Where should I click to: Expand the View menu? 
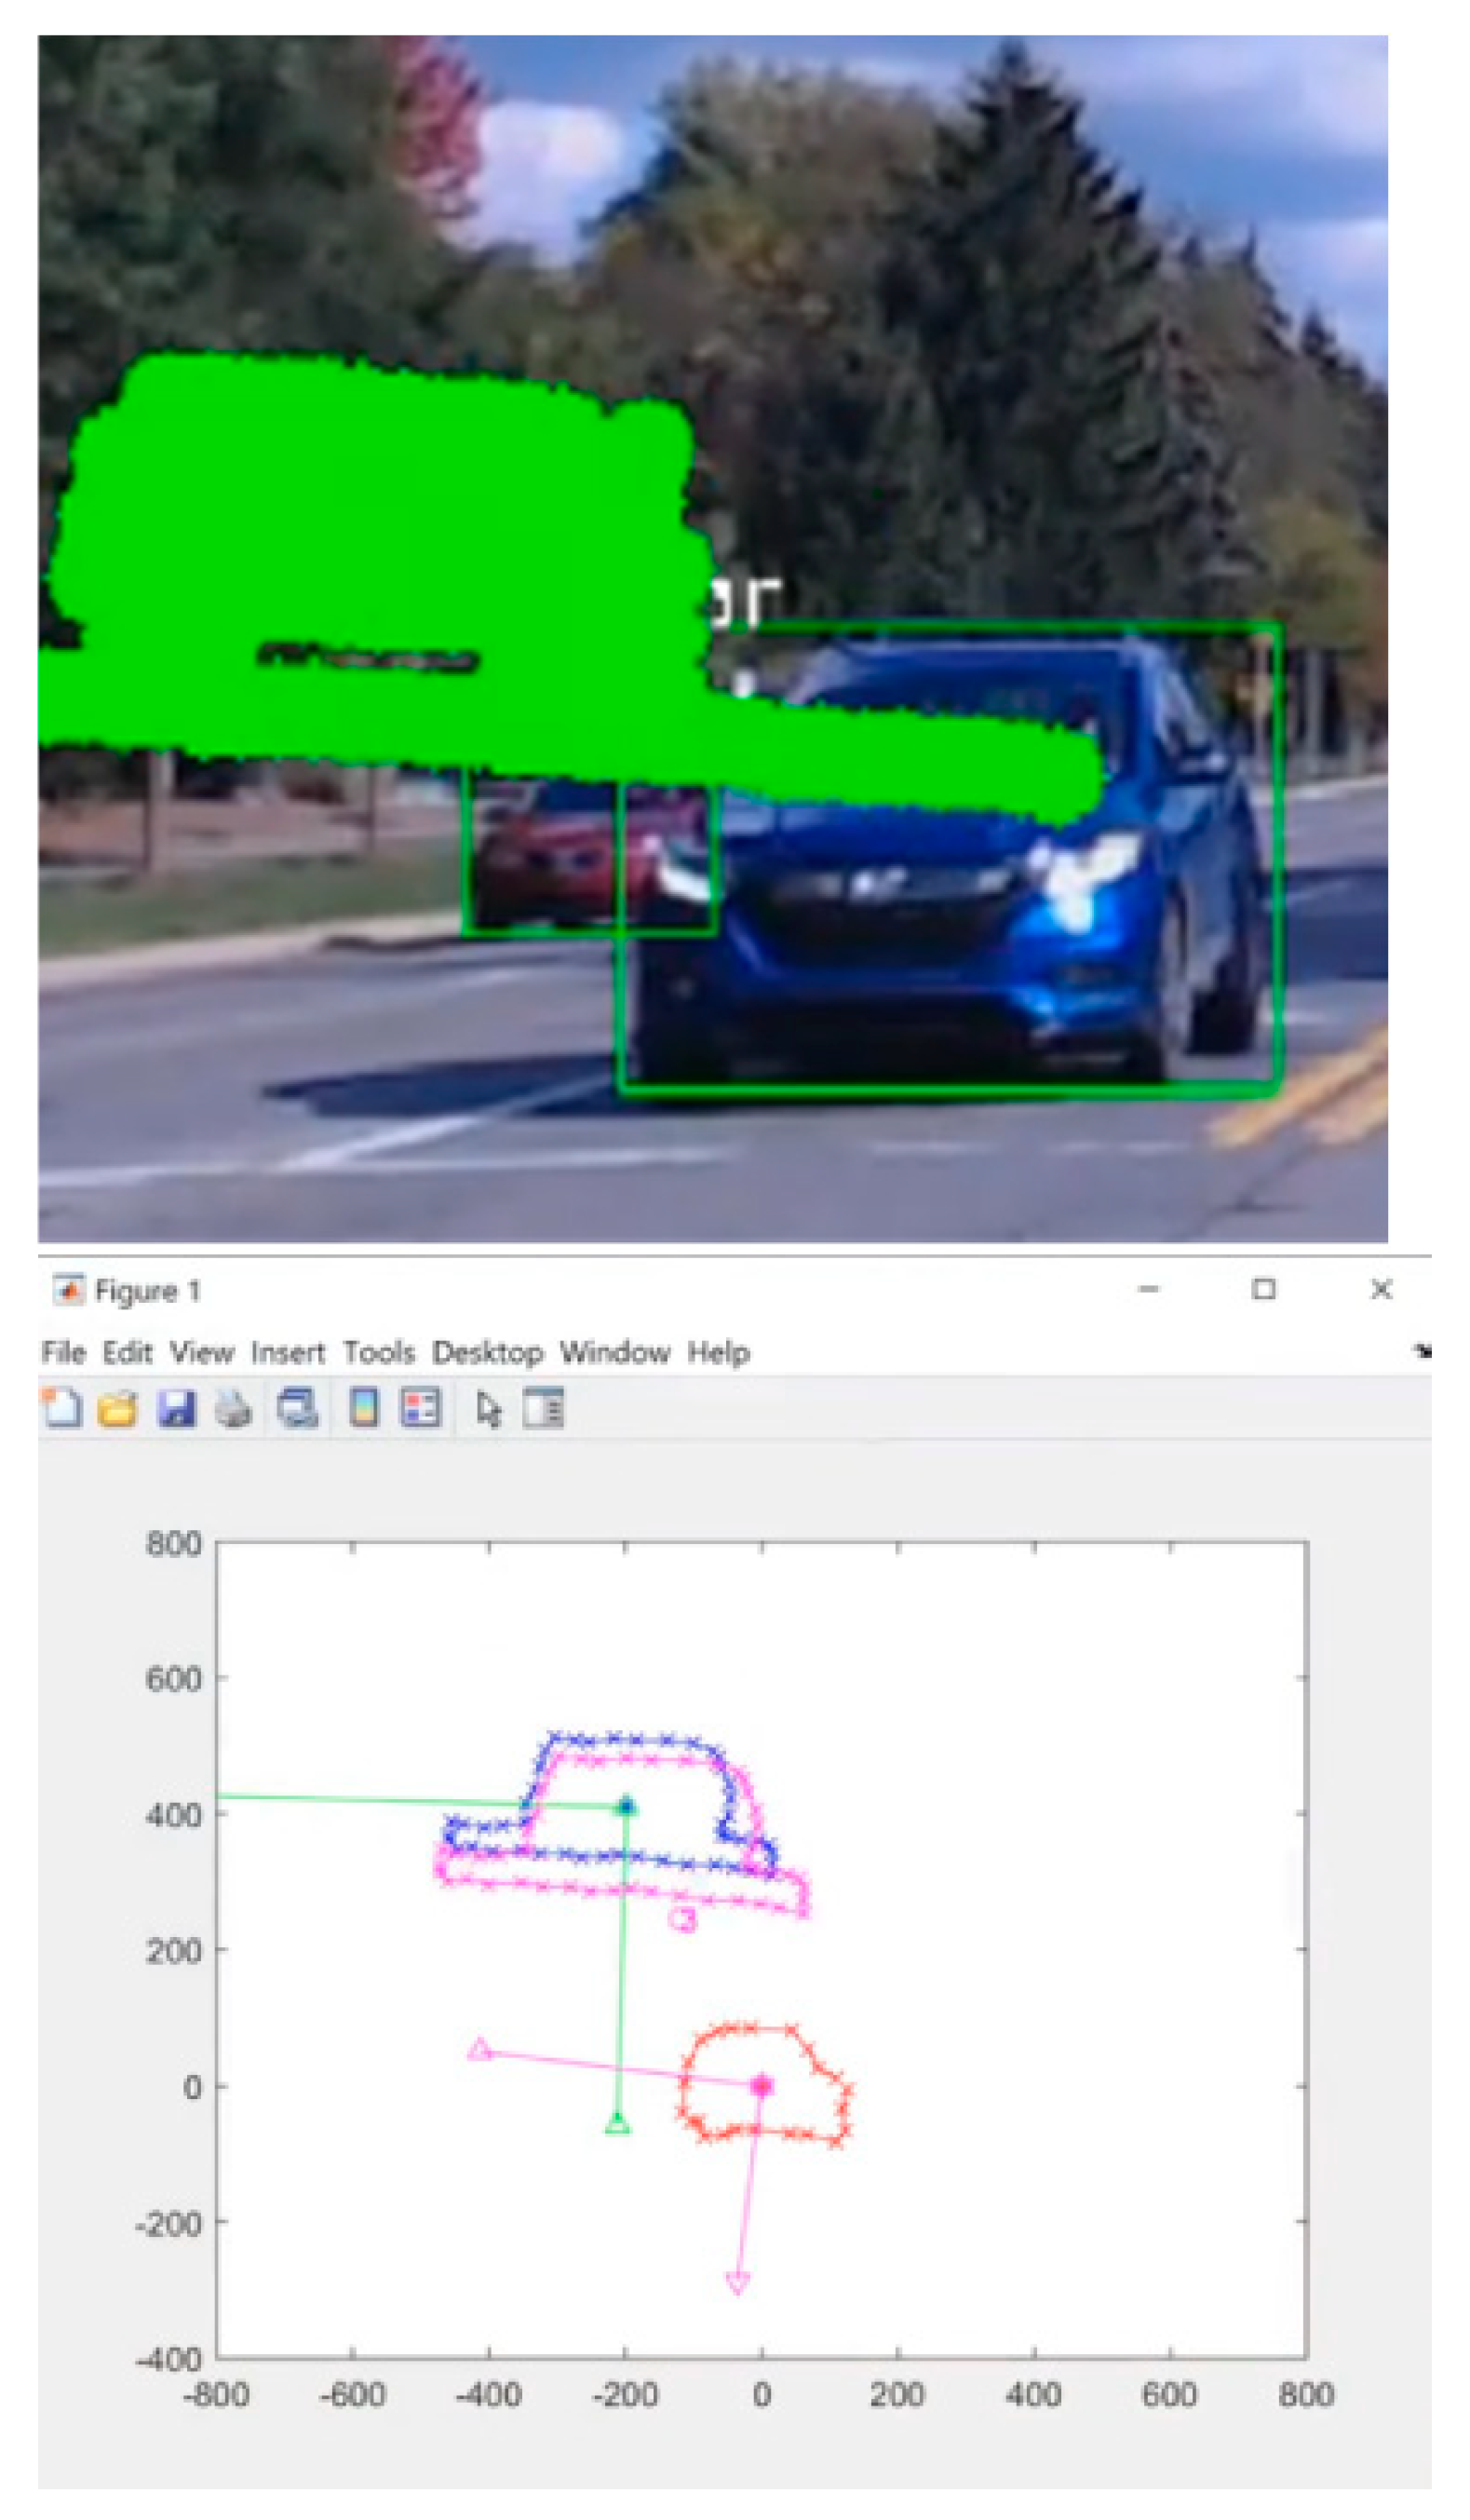point(201,1352)
